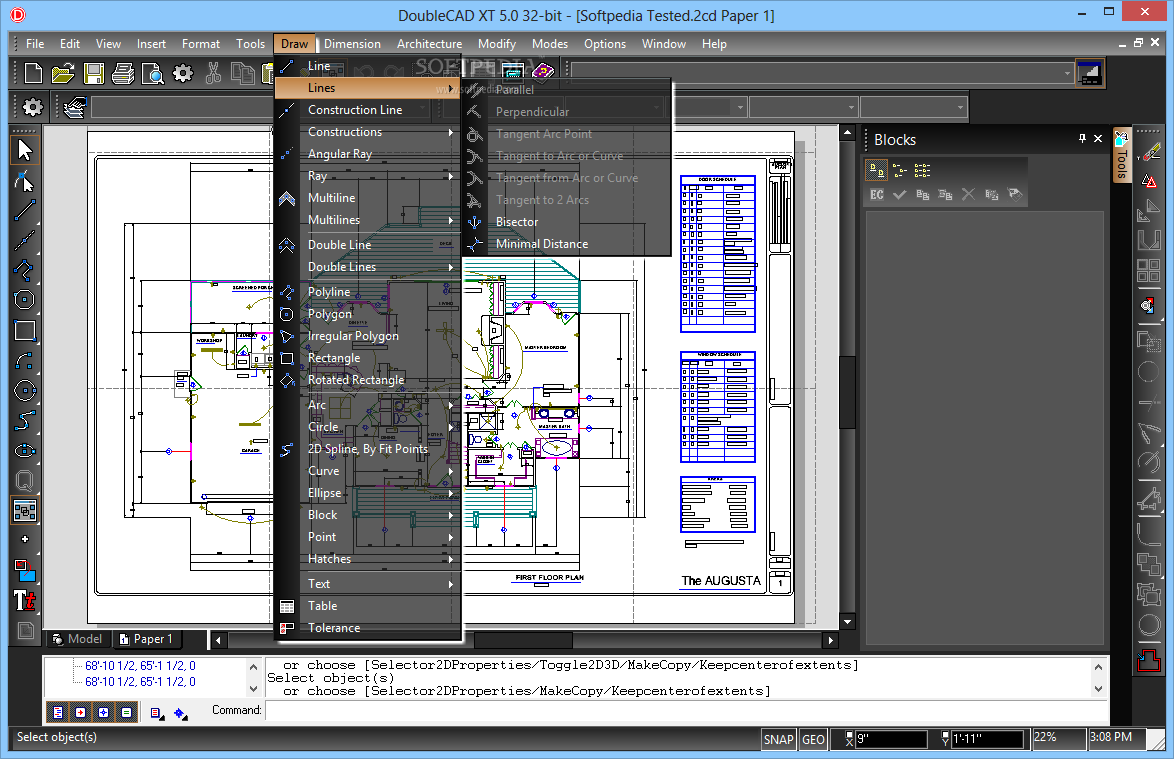Select the Spline tool in left toolbar

point(25,421)
